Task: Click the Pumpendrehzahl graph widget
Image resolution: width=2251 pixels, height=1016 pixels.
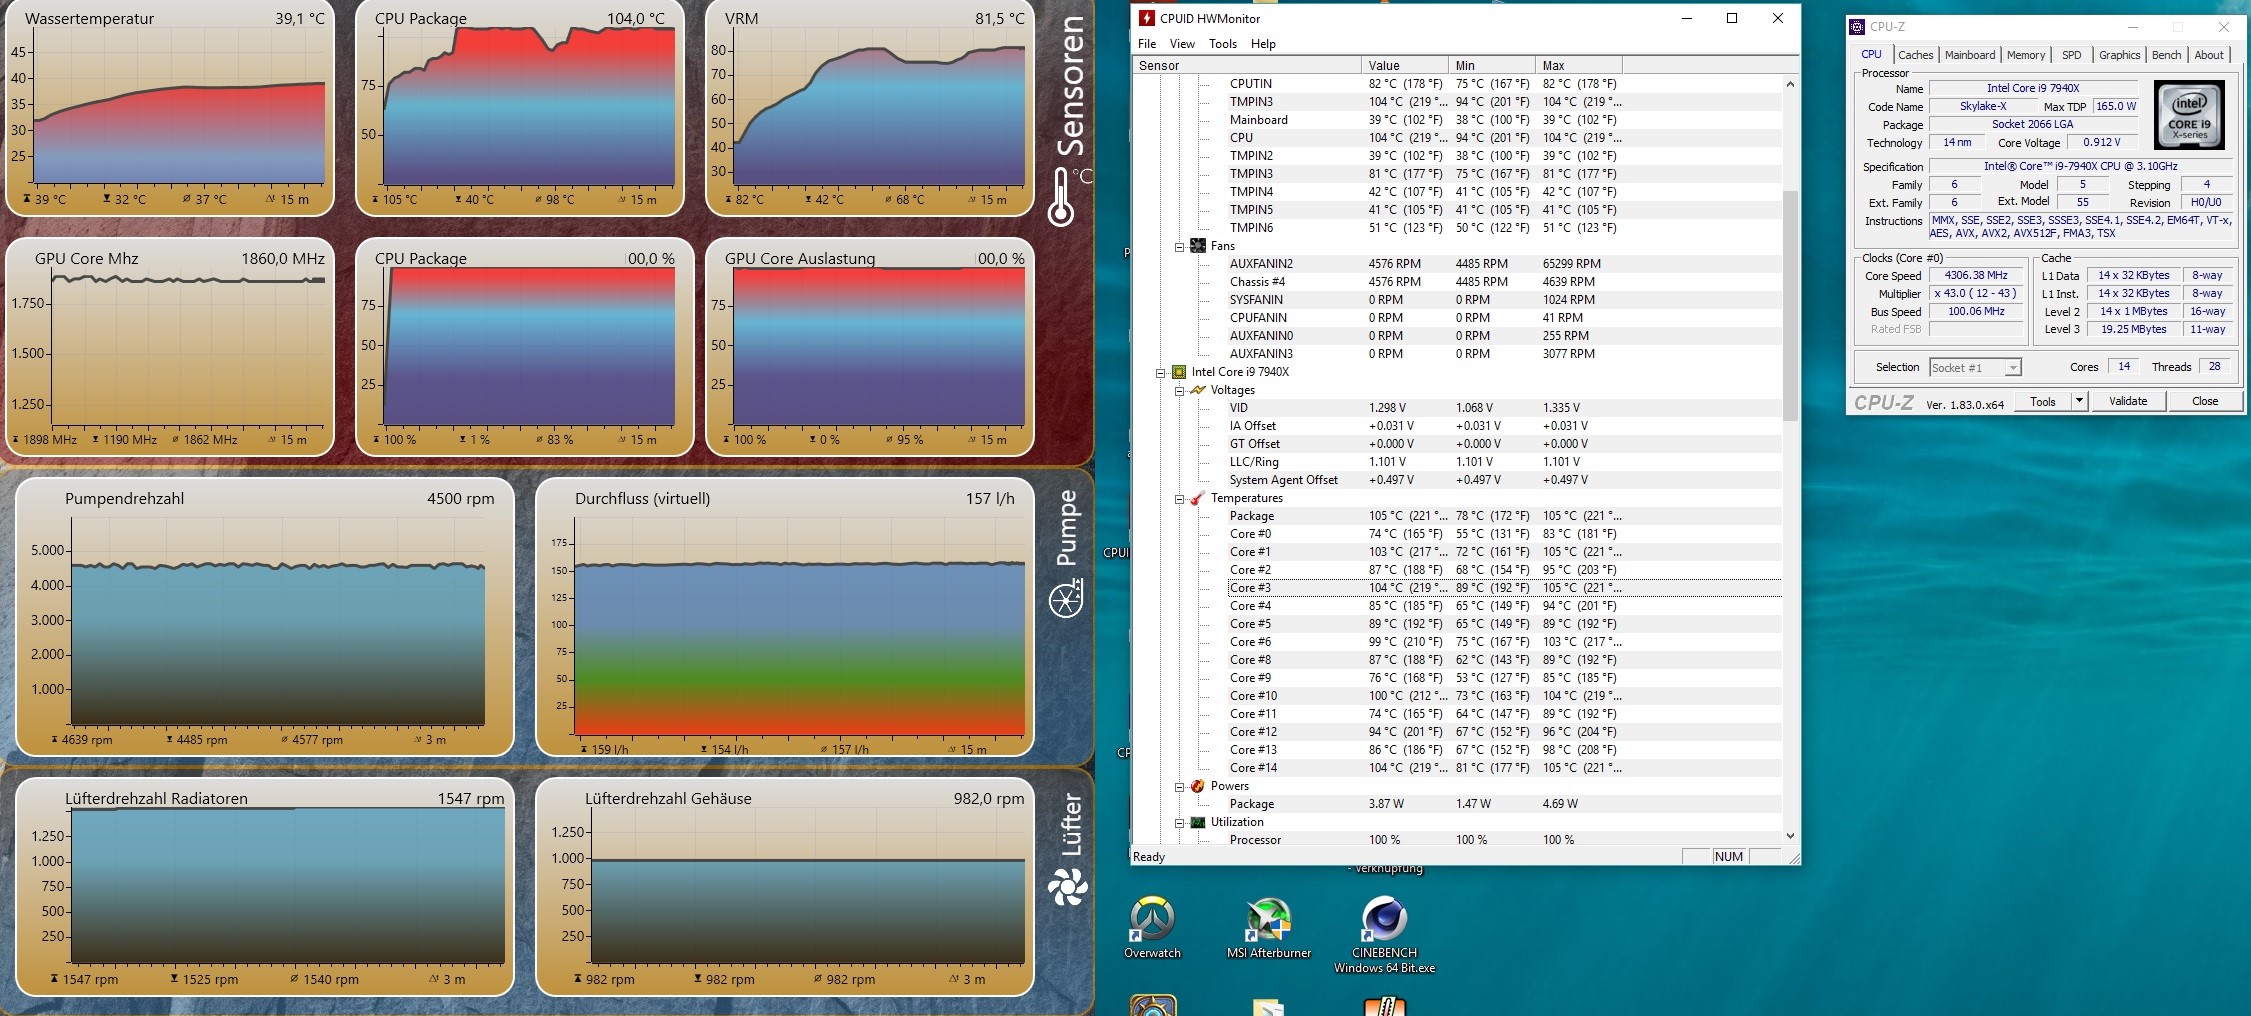Action: [265, 617]
